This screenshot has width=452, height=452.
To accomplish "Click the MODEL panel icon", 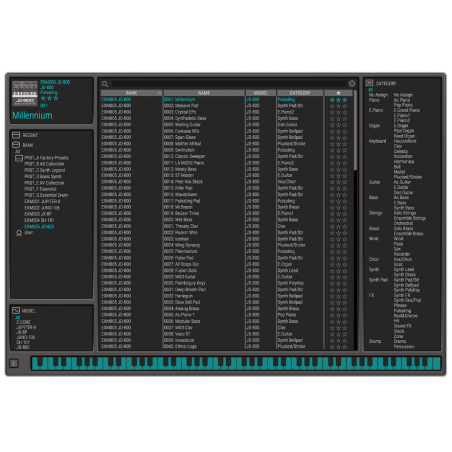I will tap(16, 311).
